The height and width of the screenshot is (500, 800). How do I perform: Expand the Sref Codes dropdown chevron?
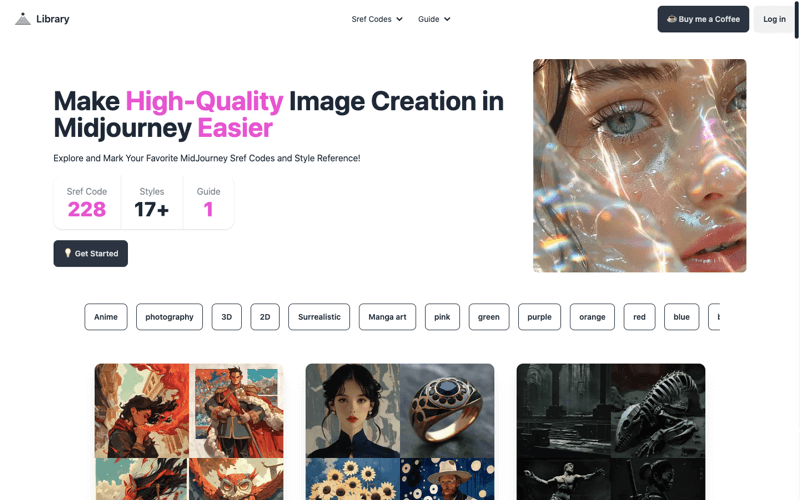399,19
